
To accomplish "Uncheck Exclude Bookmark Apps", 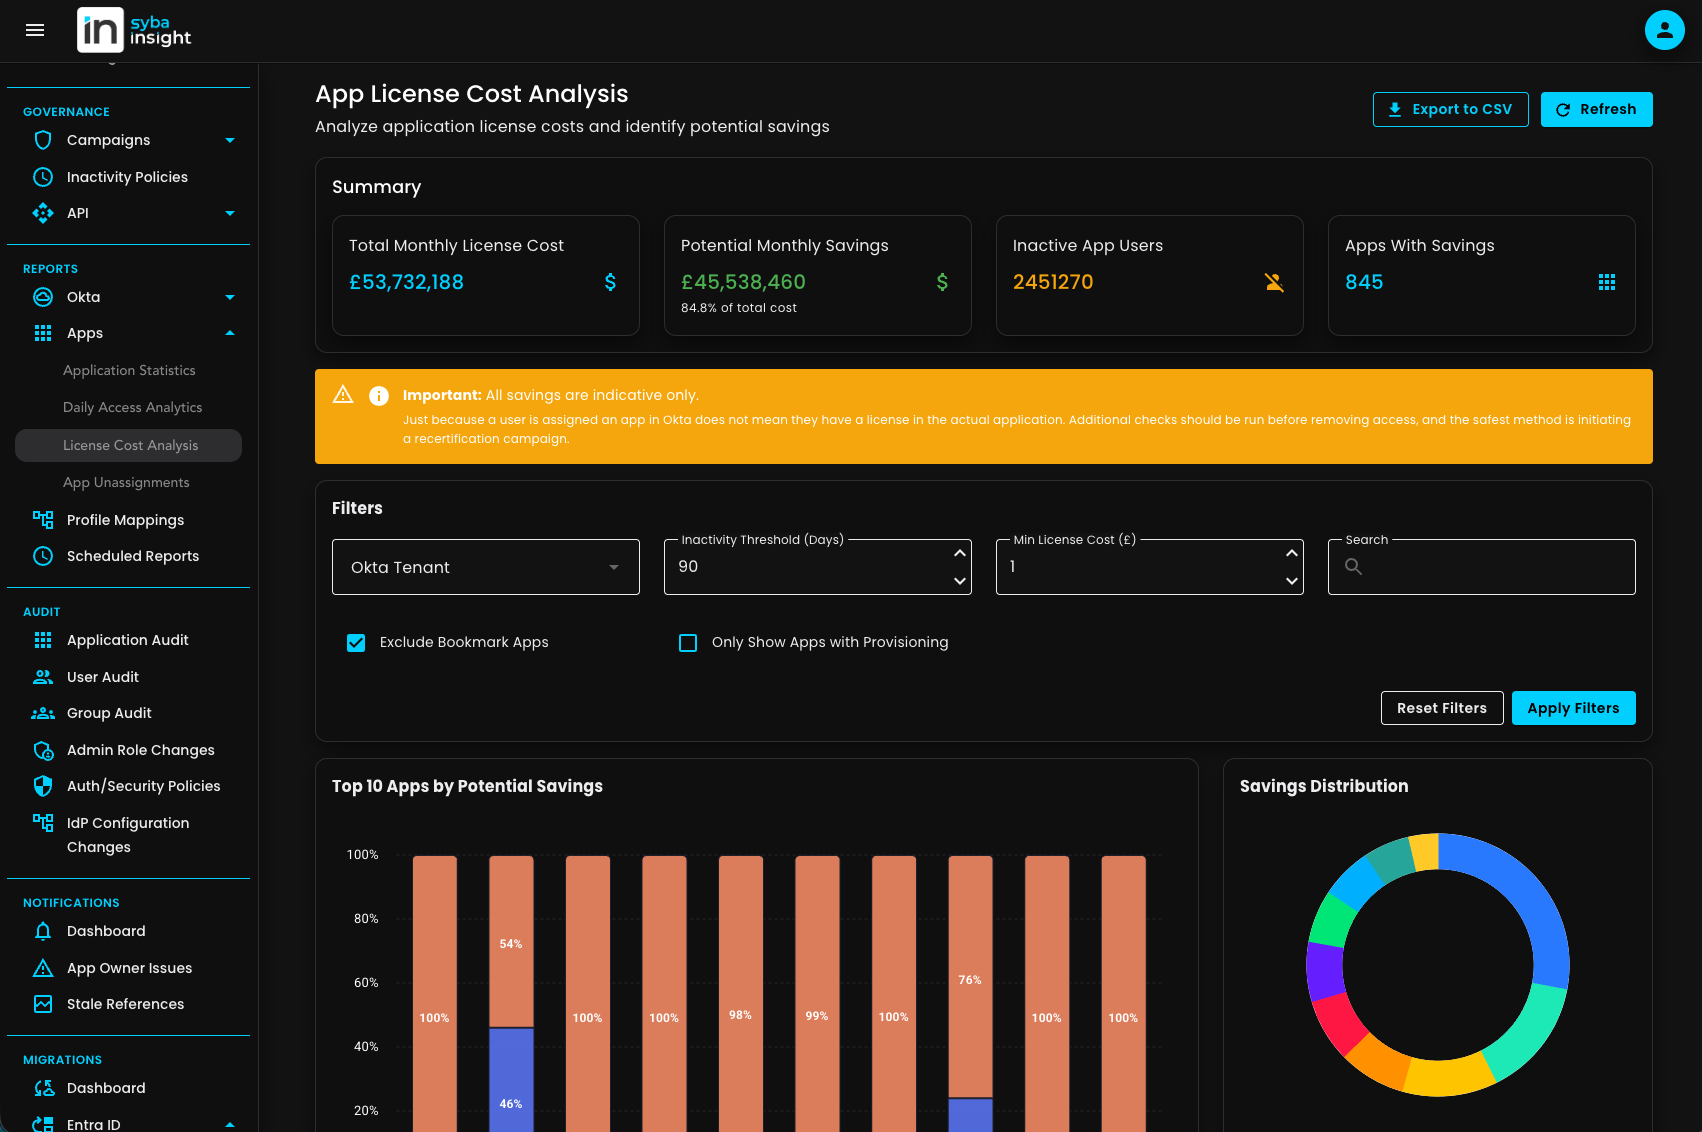I will (x=356, y=643).
